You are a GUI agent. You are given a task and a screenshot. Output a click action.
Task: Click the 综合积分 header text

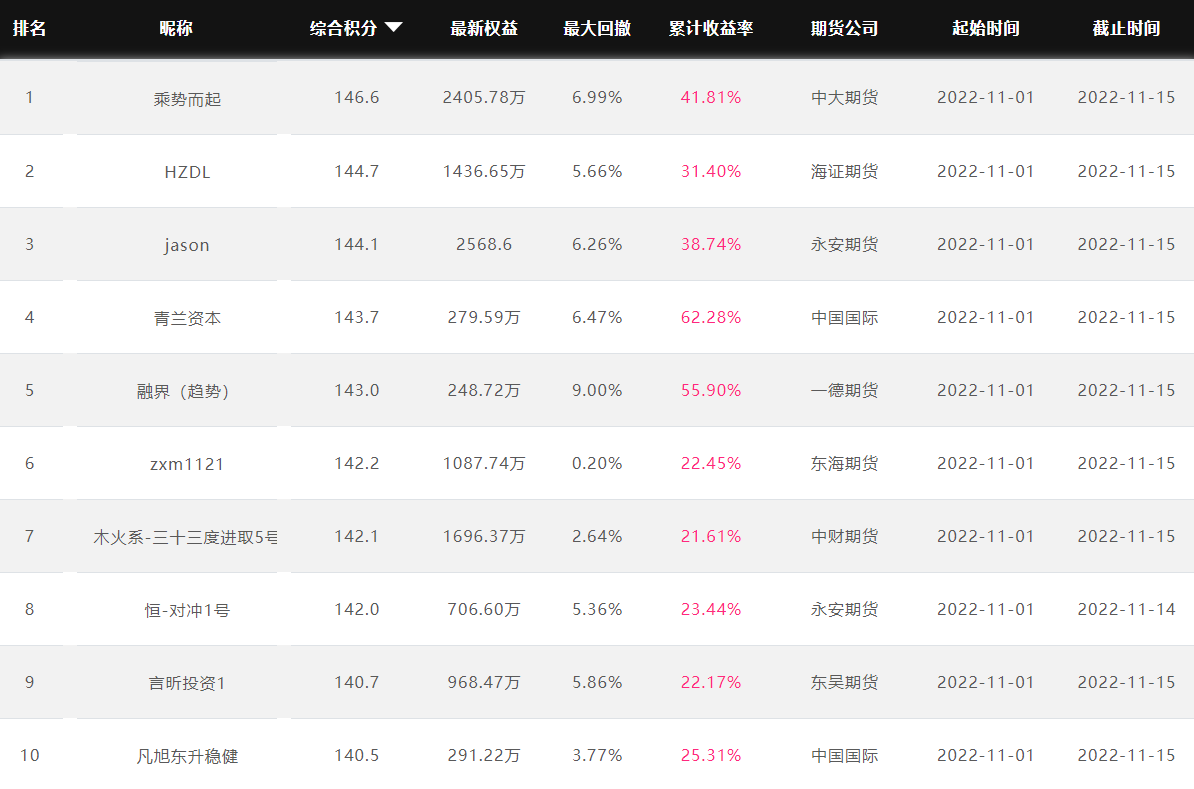343,28
